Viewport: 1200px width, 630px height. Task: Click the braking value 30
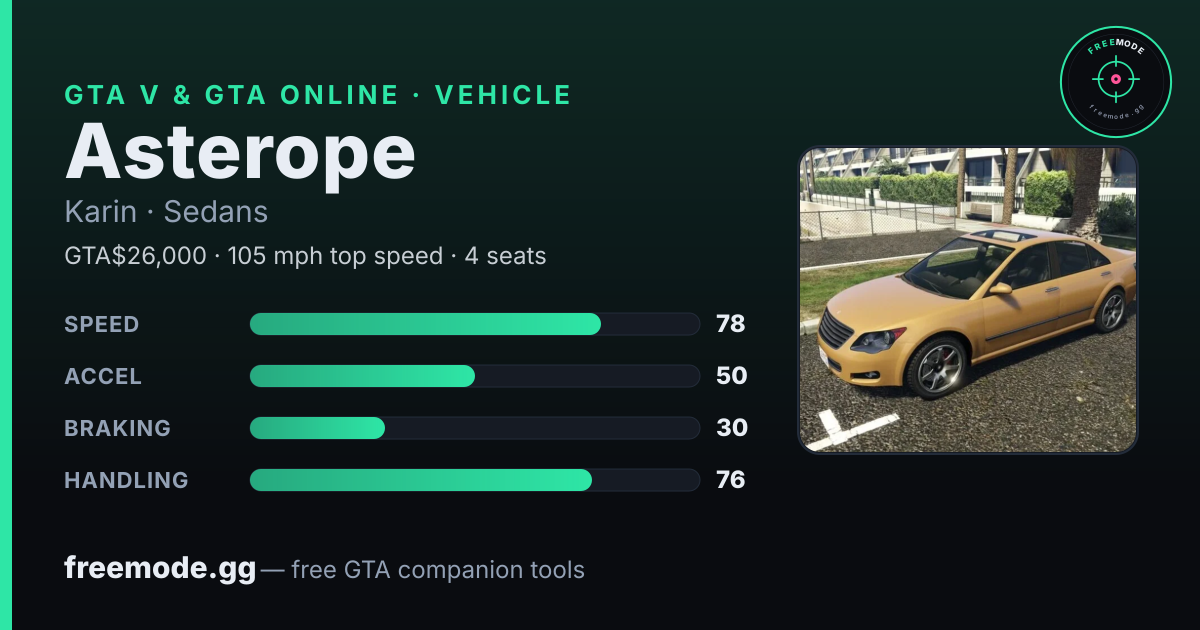click(732, 428)
